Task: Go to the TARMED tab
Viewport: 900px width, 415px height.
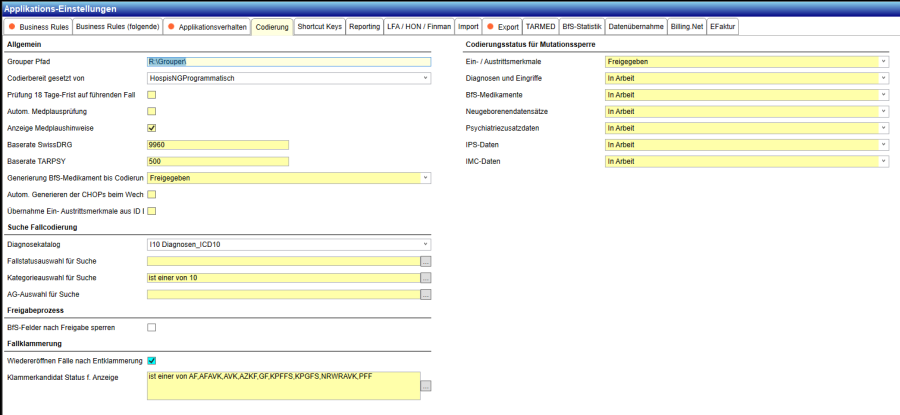Action: (x=540, y=26)
